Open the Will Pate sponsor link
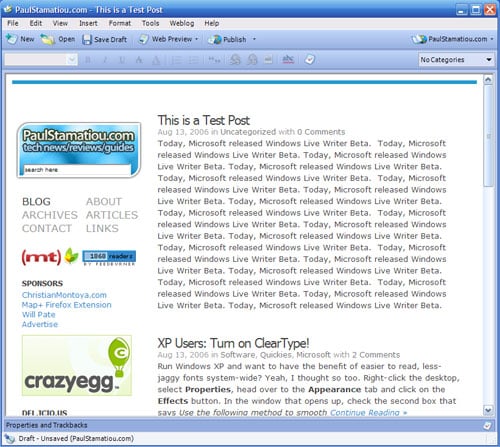500x447 pixels. (39, 314)
